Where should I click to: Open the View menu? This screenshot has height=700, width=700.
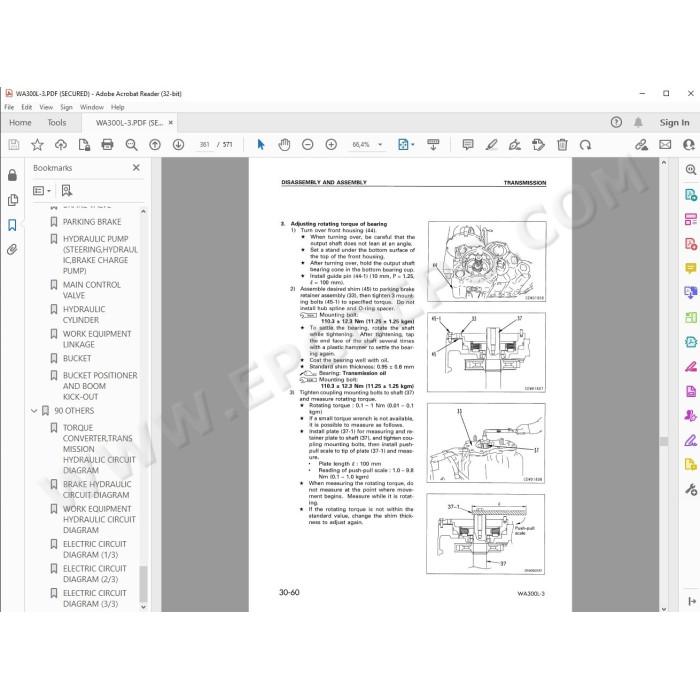click(46, 107)
